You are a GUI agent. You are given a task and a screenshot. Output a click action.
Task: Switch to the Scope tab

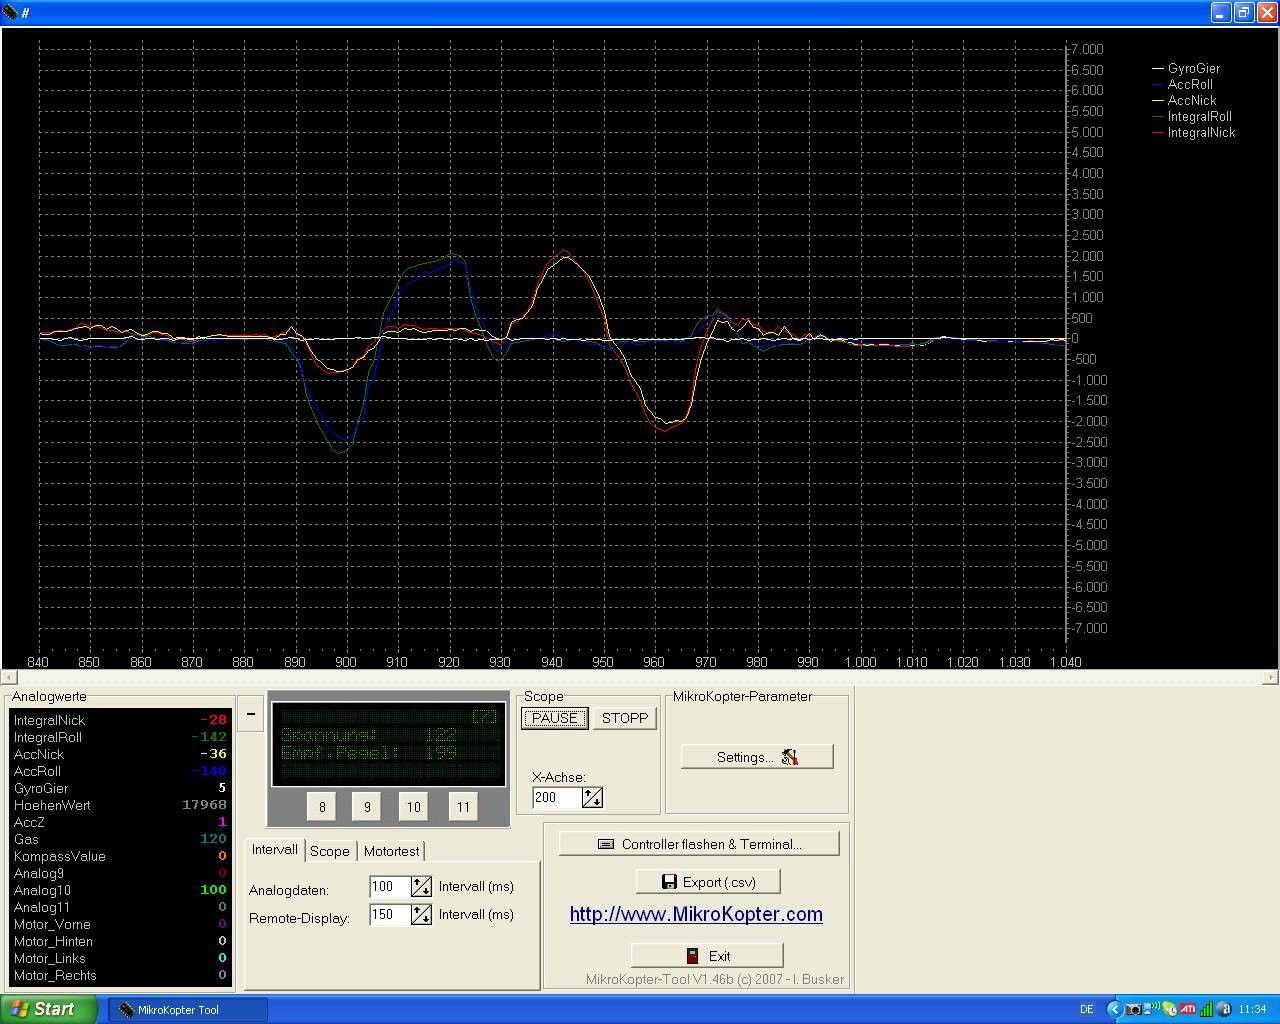329,851
